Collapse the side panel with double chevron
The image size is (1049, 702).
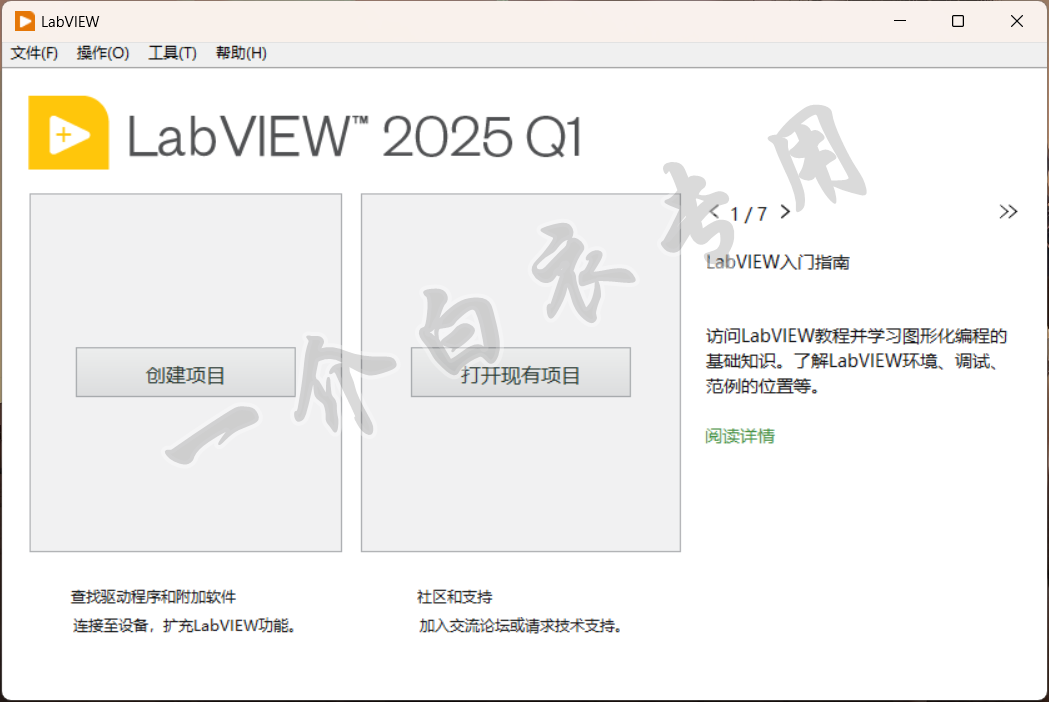1008,212
